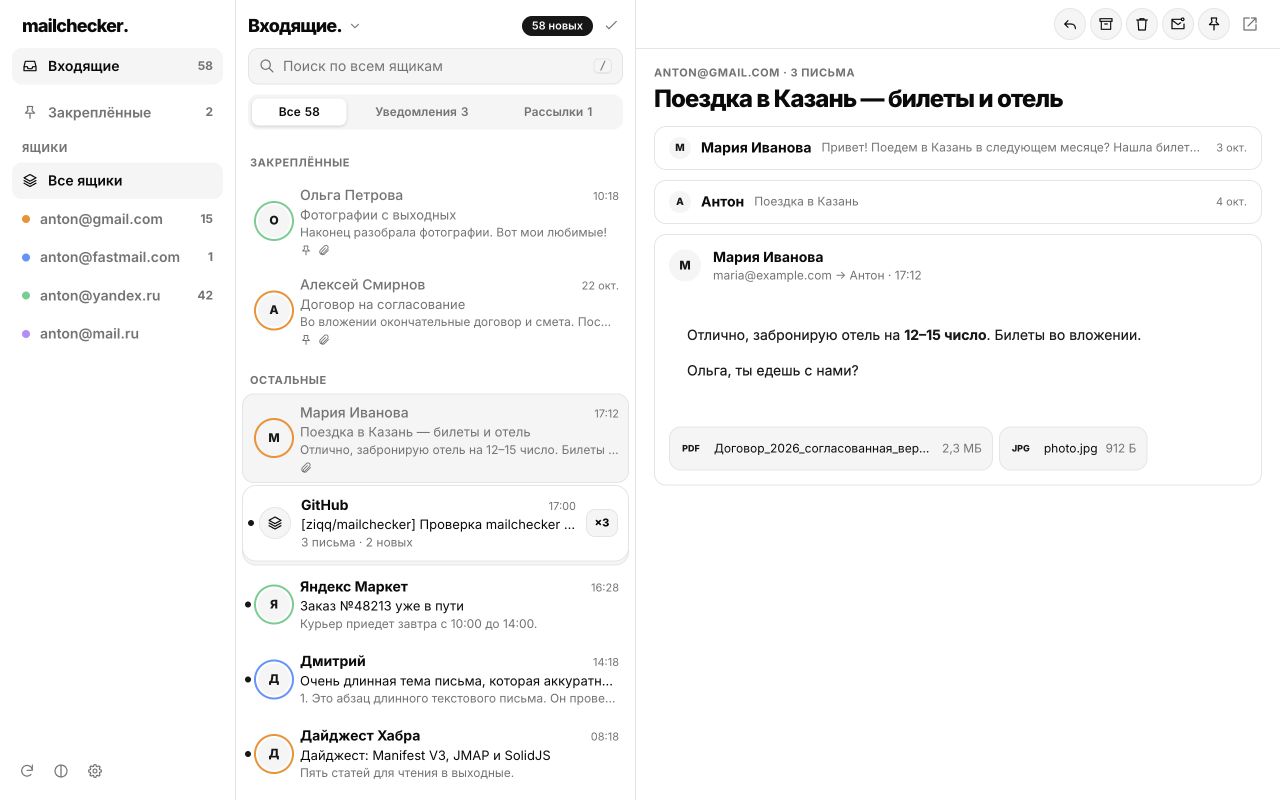Archive the open conversation
The width and height of the screenshot is (1280, 800).
1106,25
